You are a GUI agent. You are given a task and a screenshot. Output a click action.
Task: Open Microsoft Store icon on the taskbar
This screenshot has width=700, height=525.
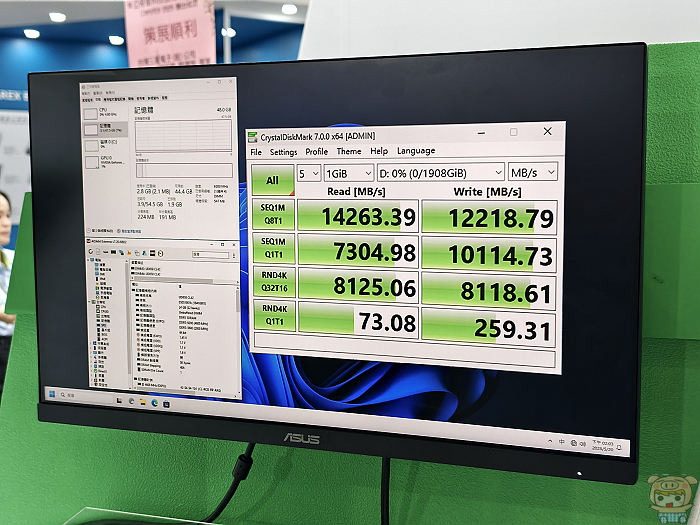(166, 404)
